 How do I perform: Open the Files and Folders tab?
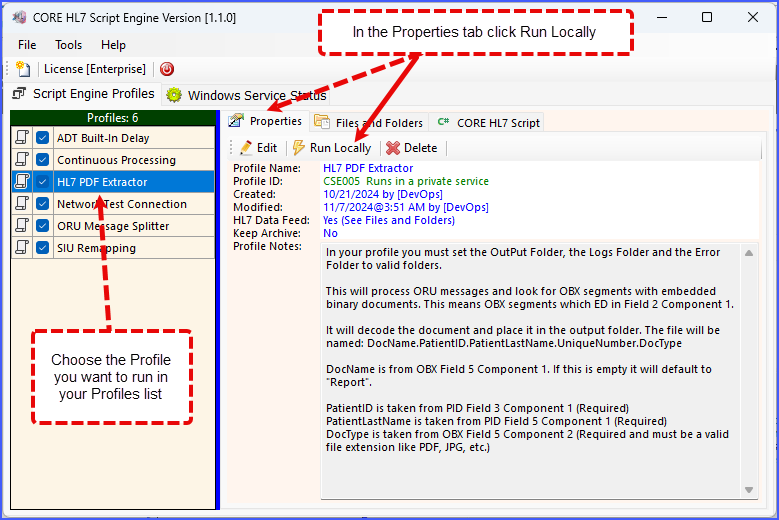(x=369, y=122)
